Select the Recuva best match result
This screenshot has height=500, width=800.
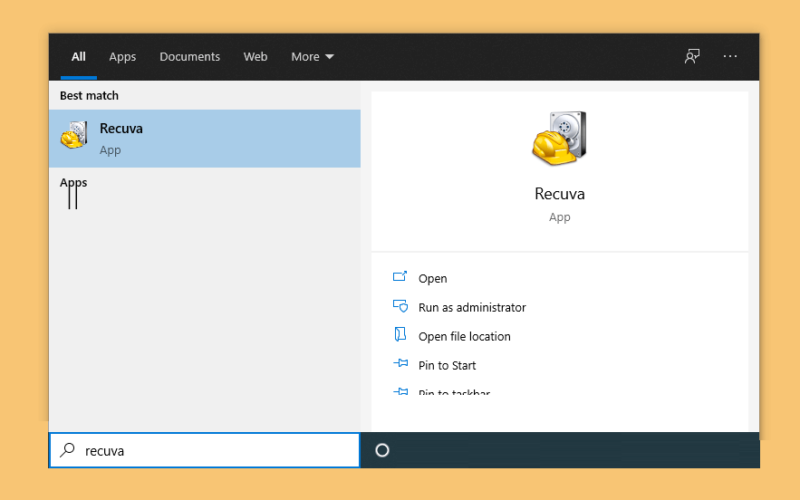tap(205, 139)
